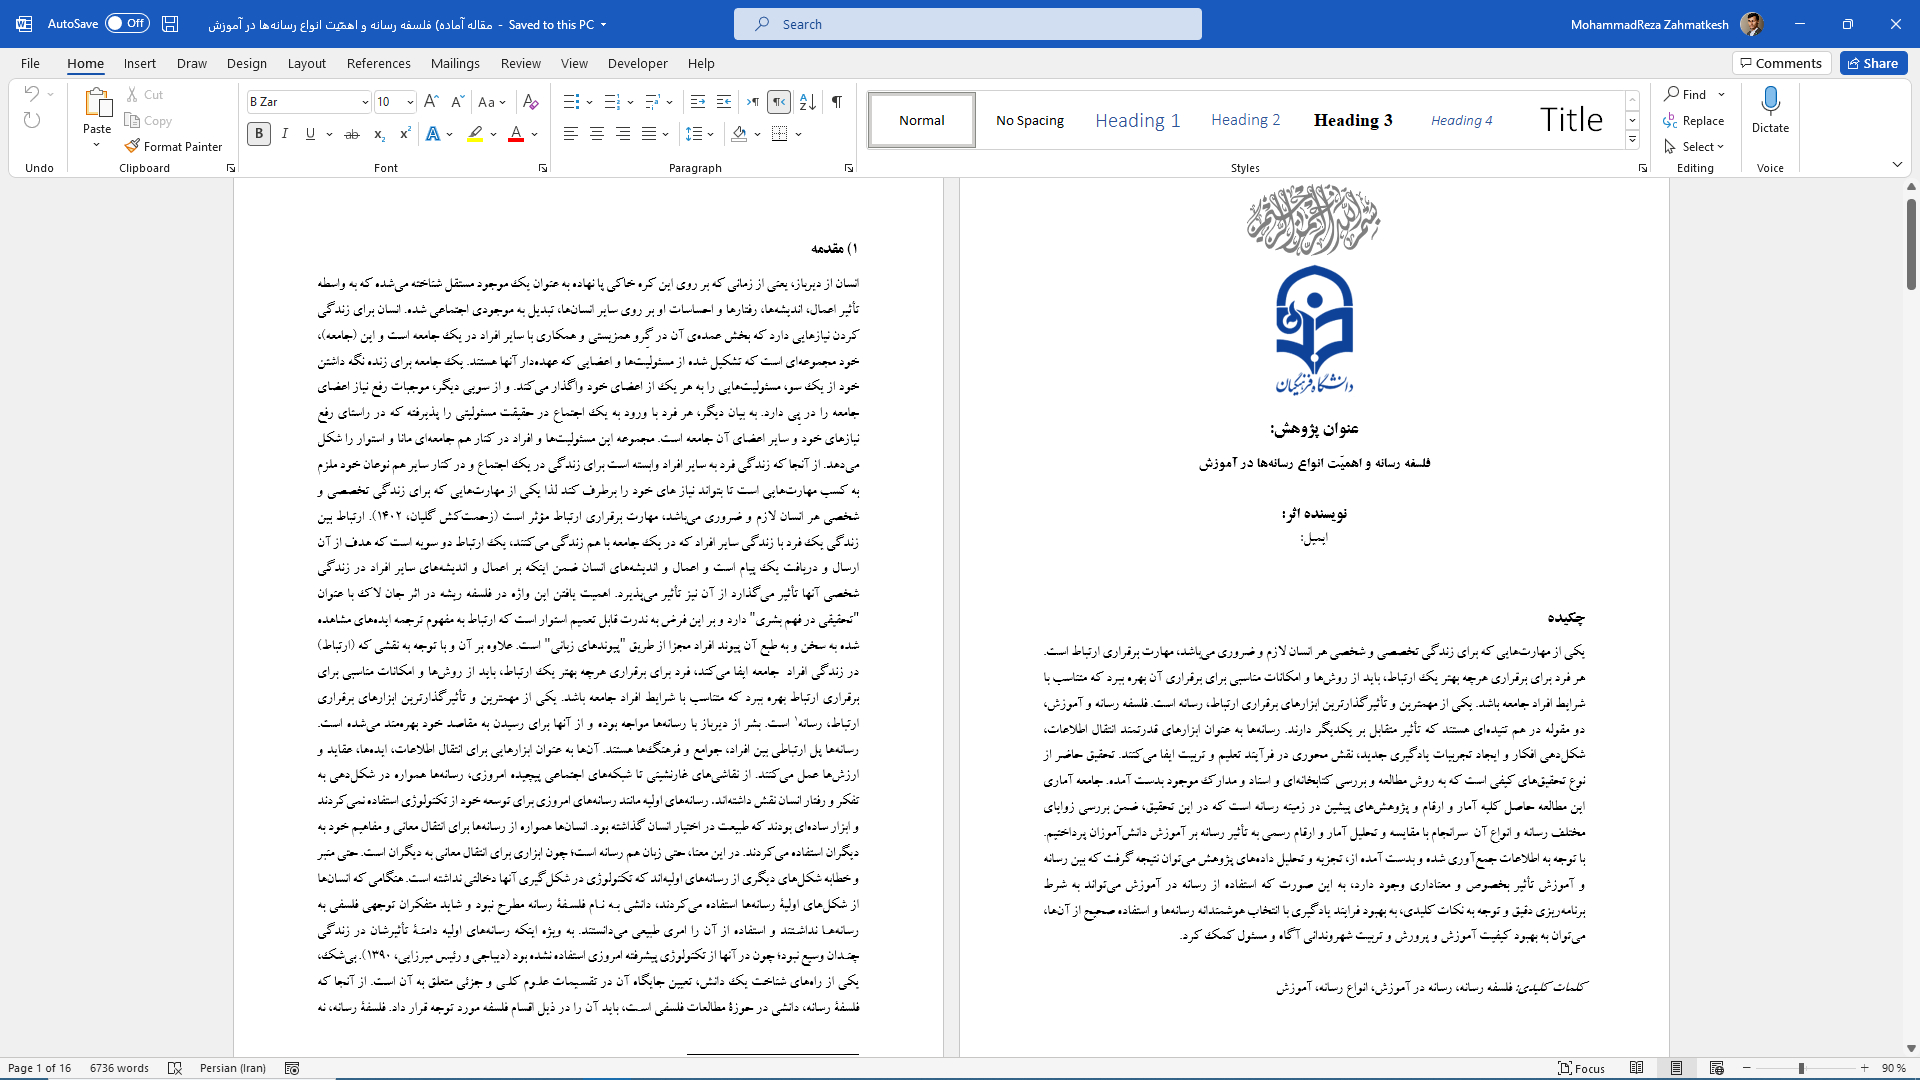
Task: Click the Share button
Action: click(1873, 63)
